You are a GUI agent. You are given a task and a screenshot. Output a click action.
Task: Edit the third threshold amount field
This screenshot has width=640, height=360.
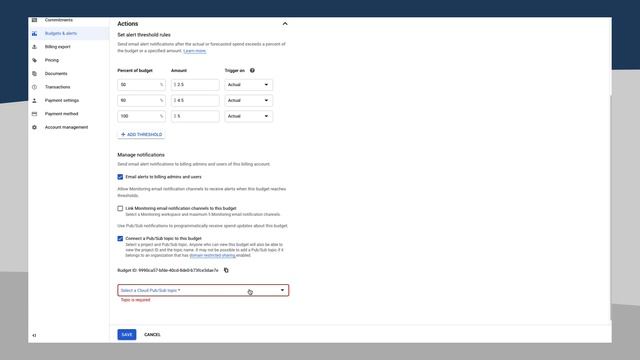click(x=195, y=116)
